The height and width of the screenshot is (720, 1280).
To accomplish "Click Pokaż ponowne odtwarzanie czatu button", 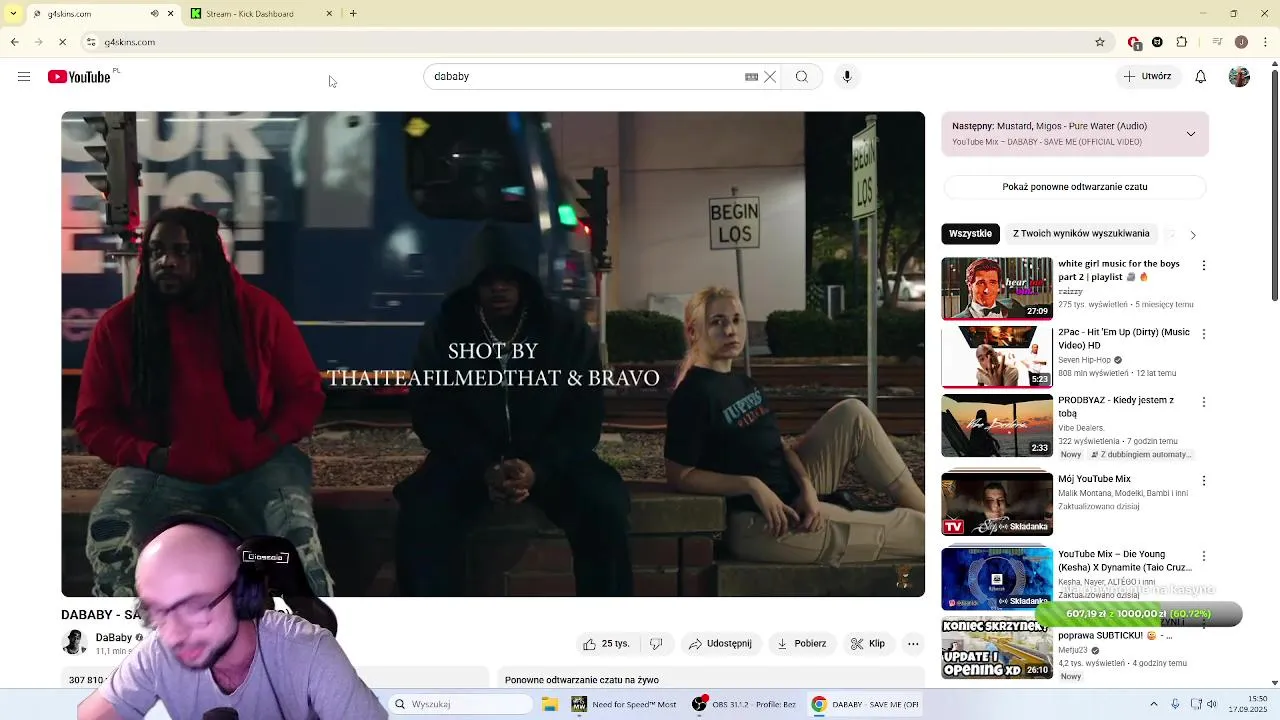I will coord(1075,187).
